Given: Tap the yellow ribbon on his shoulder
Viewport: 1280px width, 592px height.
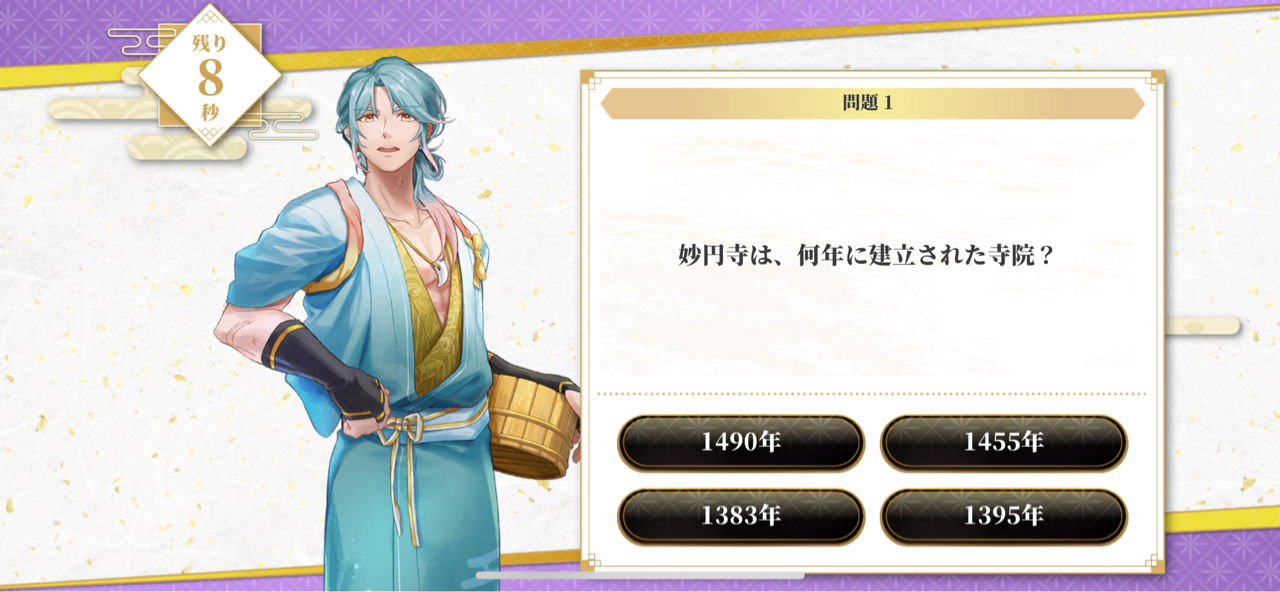Looking at the screenshot, I should tap(478, 253).
